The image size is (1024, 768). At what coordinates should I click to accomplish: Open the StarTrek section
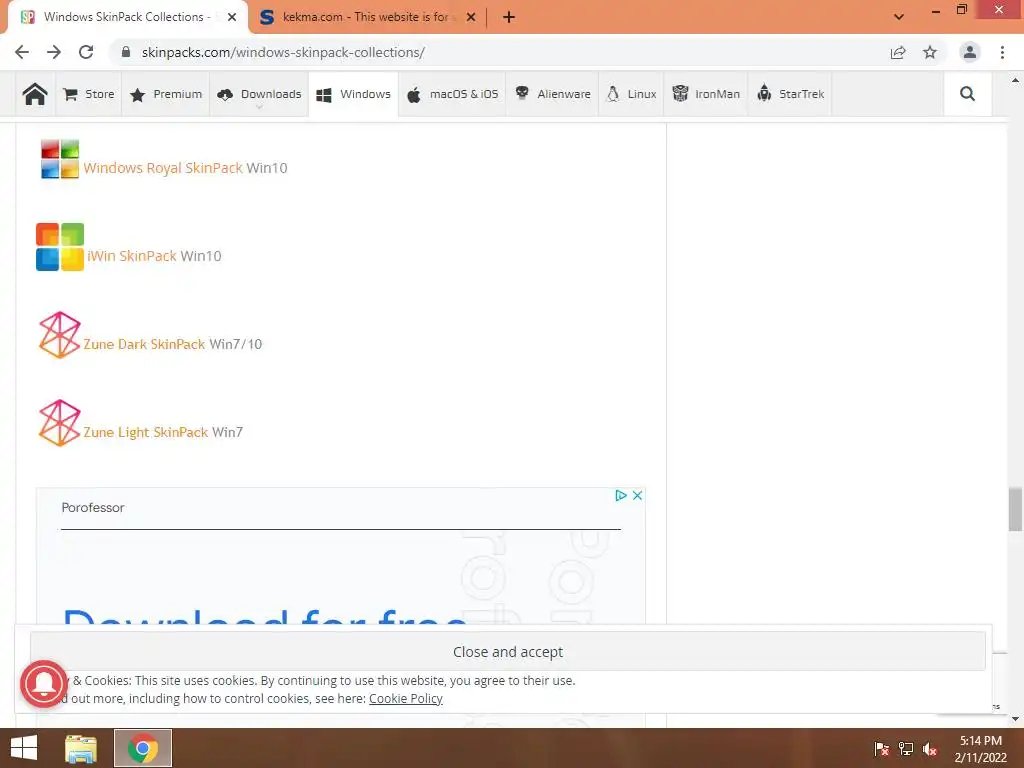click(x=790, y=94)
